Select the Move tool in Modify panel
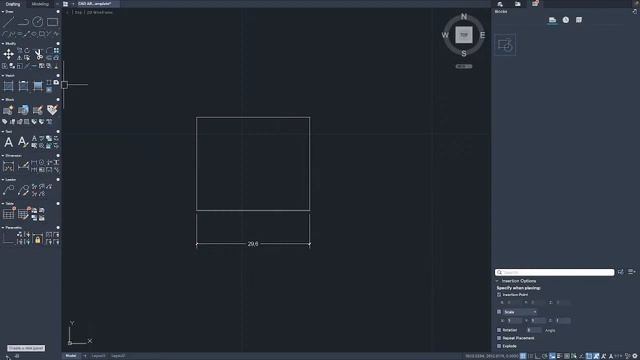 9,54
